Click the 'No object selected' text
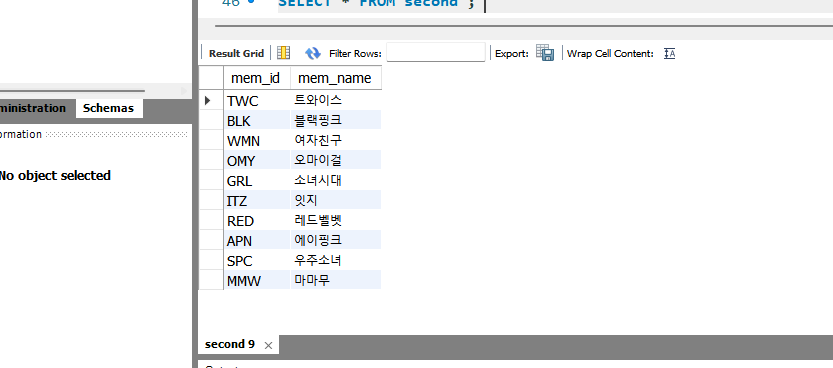The image size is (833, 368). (x=54, y=176)
